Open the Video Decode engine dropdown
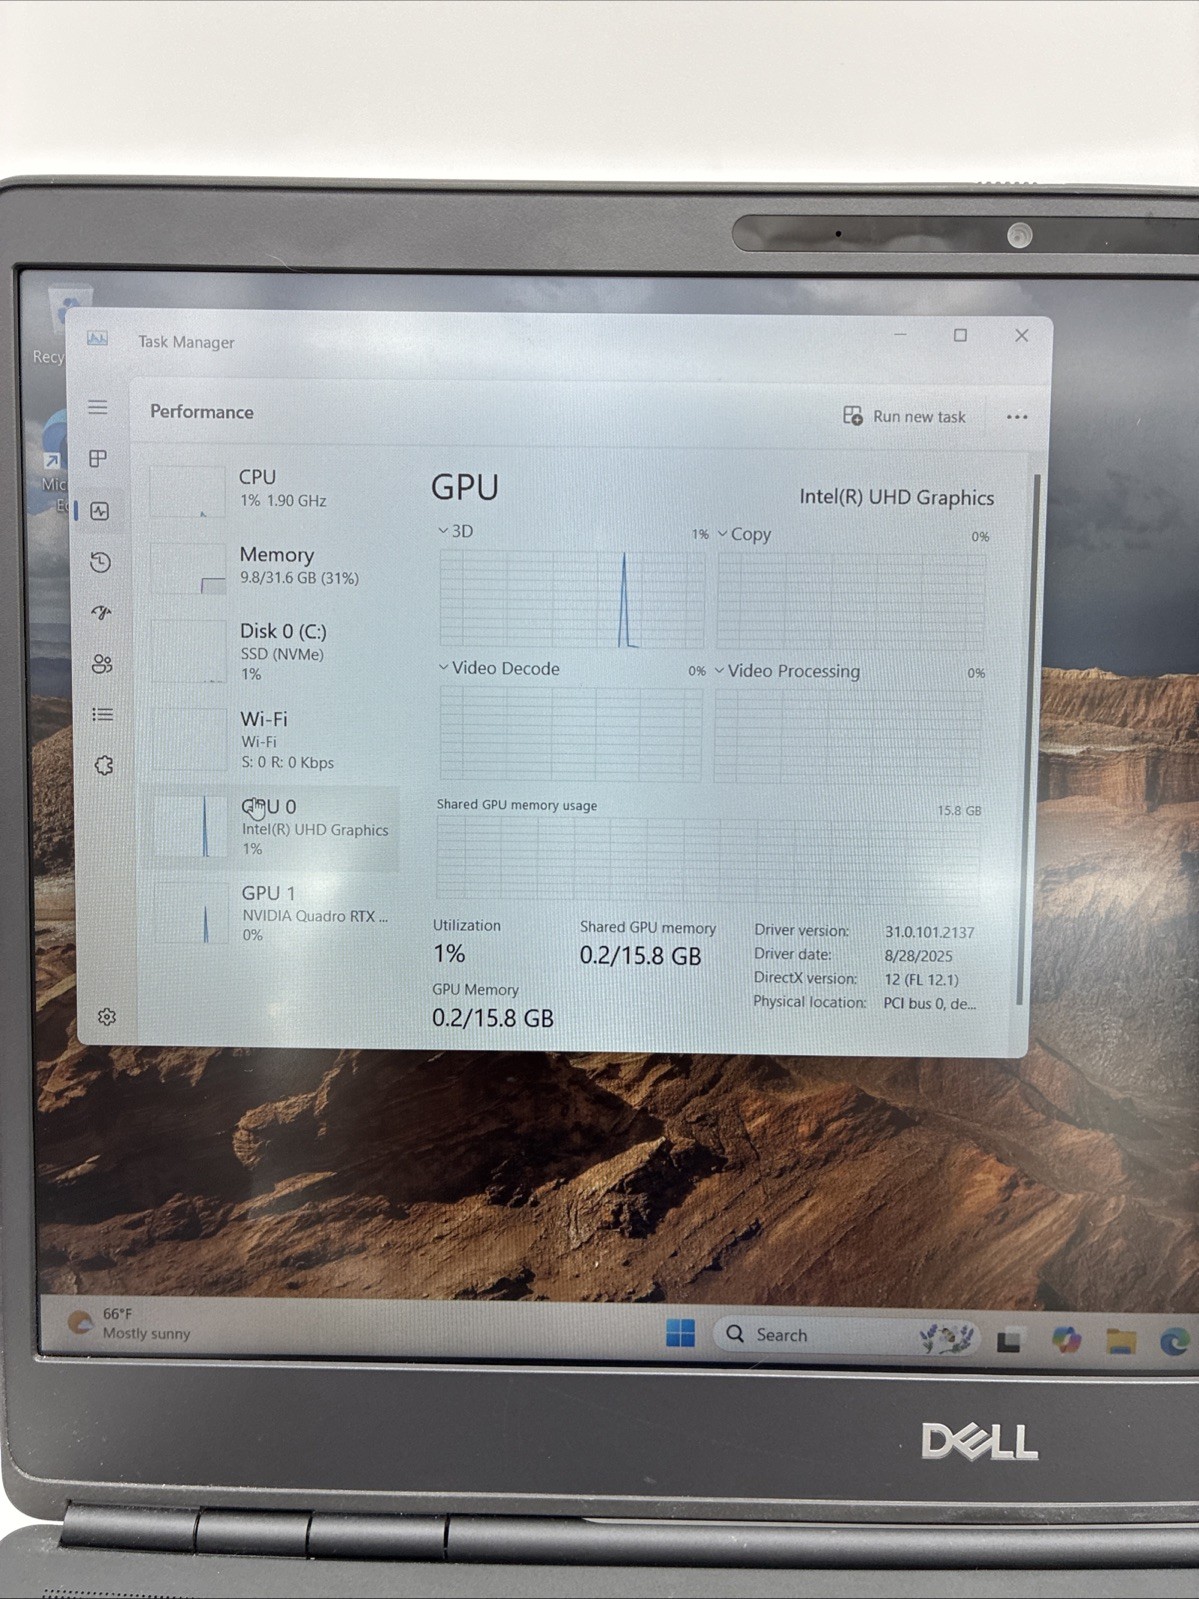Image resolution: width=1199 pixels, height=1599 pixels. 499,668
